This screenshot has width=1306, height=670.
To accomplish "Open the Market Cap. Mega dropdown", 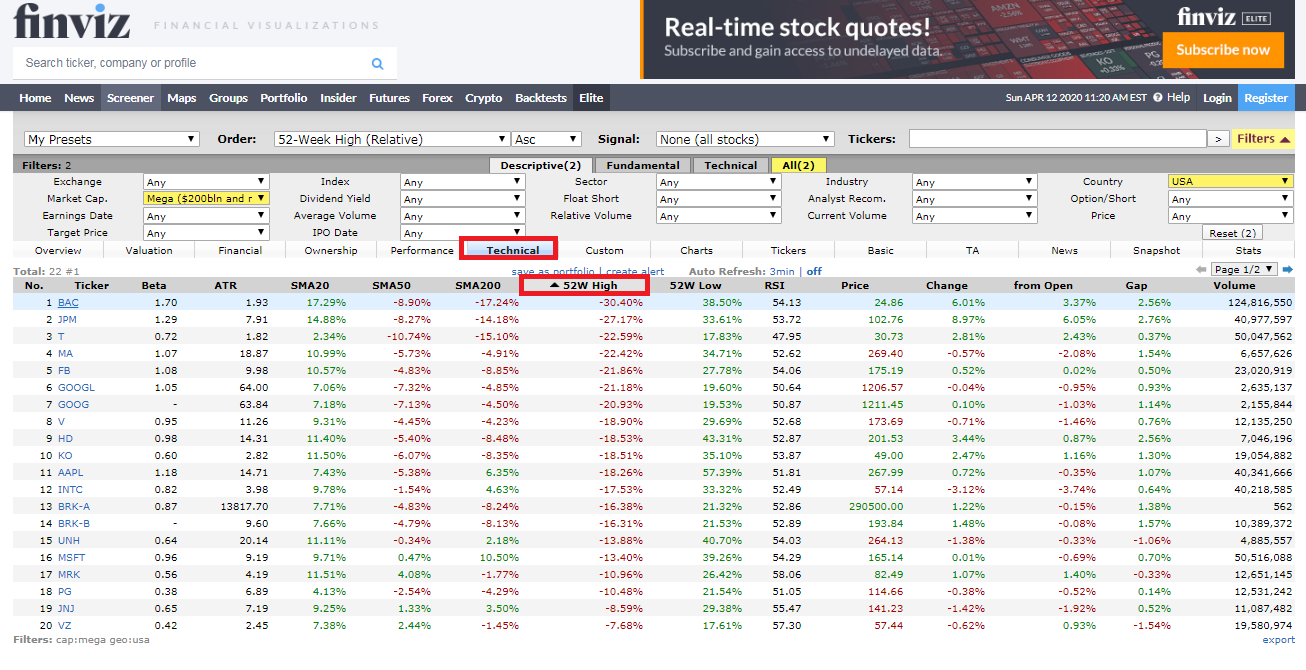I will coord(206,199).
